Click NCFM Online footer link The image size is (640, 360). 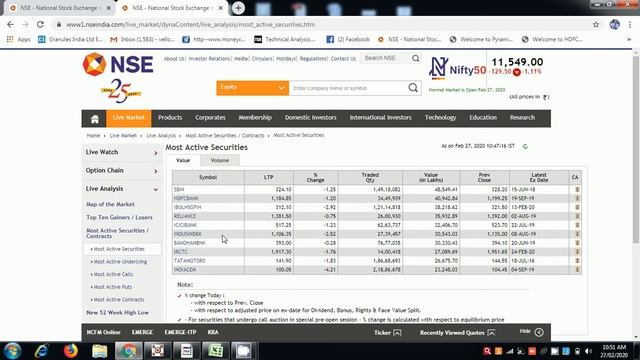coord(103,332)
